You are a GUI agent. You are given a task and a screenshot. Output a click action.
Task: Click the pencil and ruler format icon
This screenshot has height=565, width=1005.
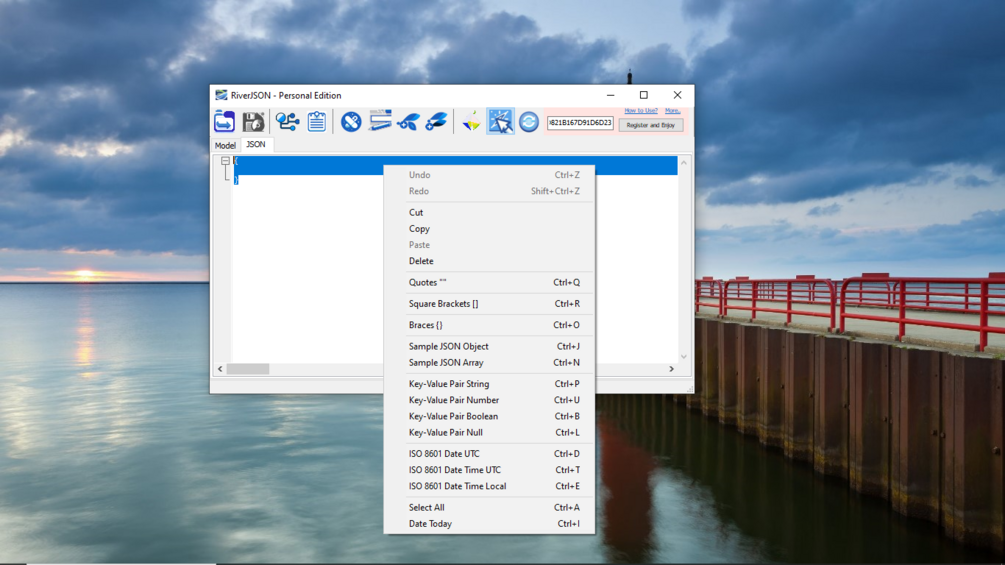click(x=379, y=120)
